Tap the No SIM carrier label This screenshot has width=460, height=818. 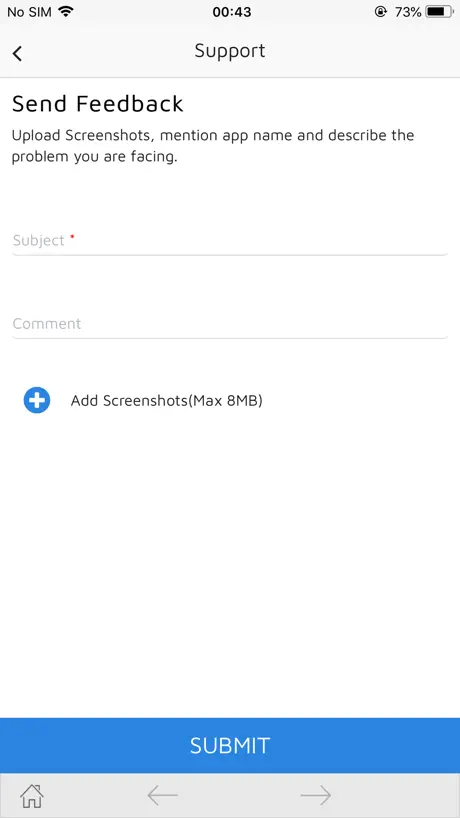click(29, 12)
